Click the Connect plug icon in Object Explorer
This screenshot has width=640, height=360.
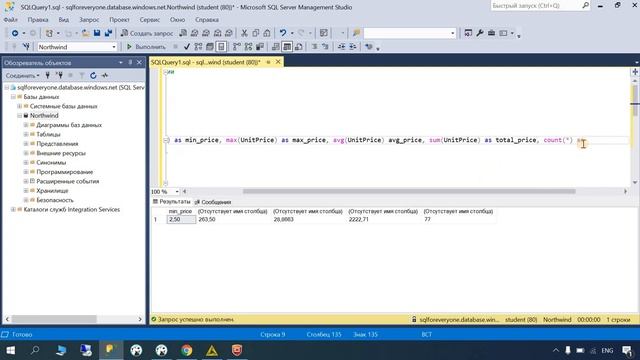coord(48,76)
